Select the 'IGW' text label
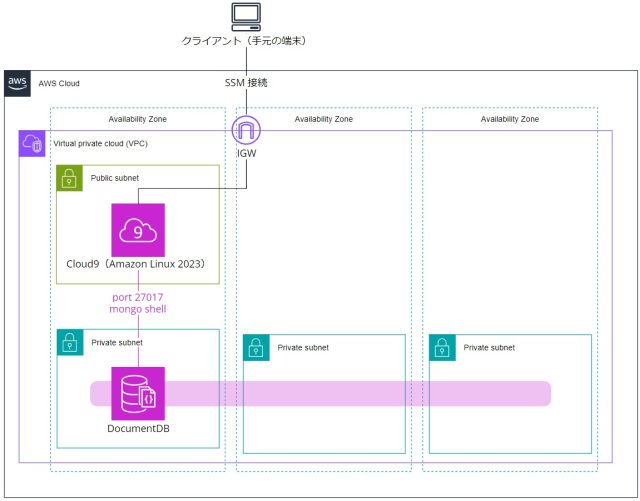Image resolution: width=640 pixels, height=501 pixels. [x=247, y=154]
